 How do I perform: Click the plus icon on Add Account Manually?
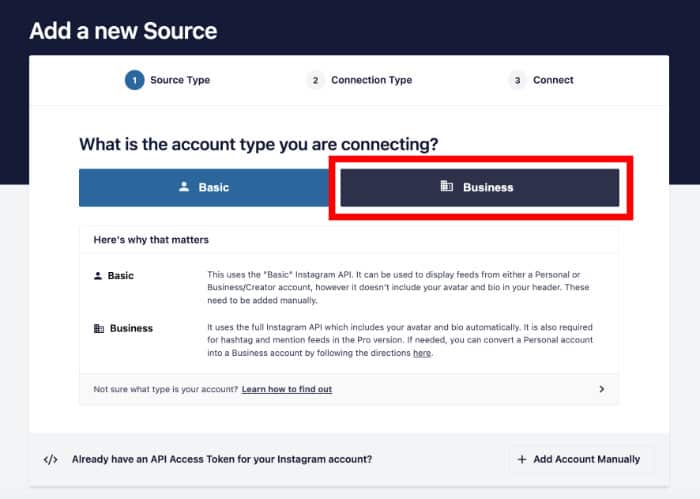click(521, 459)
